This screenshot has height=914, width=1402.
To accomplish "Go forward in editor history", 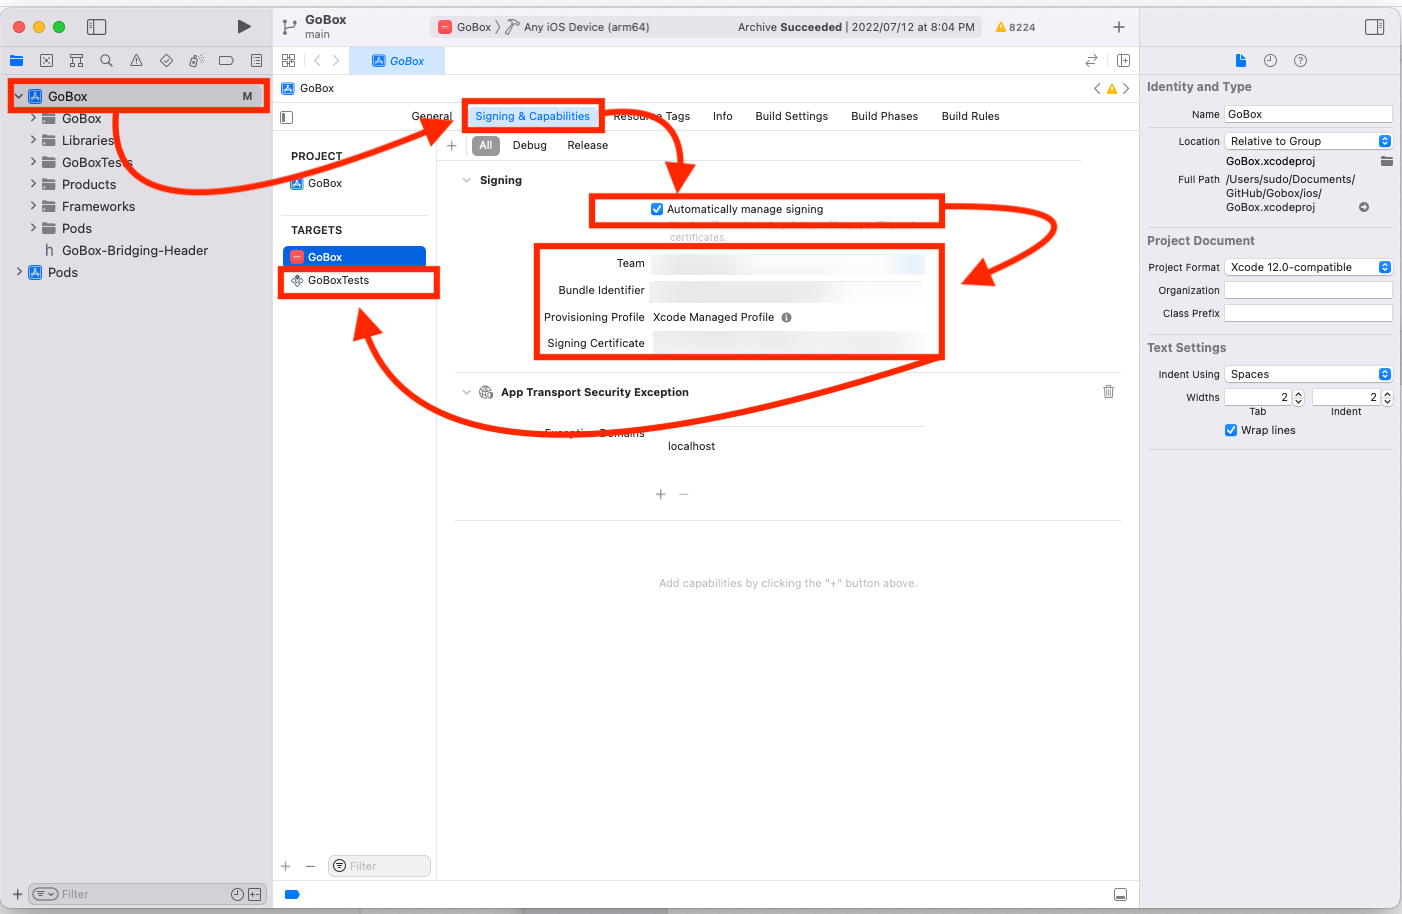I will (336, 61).
